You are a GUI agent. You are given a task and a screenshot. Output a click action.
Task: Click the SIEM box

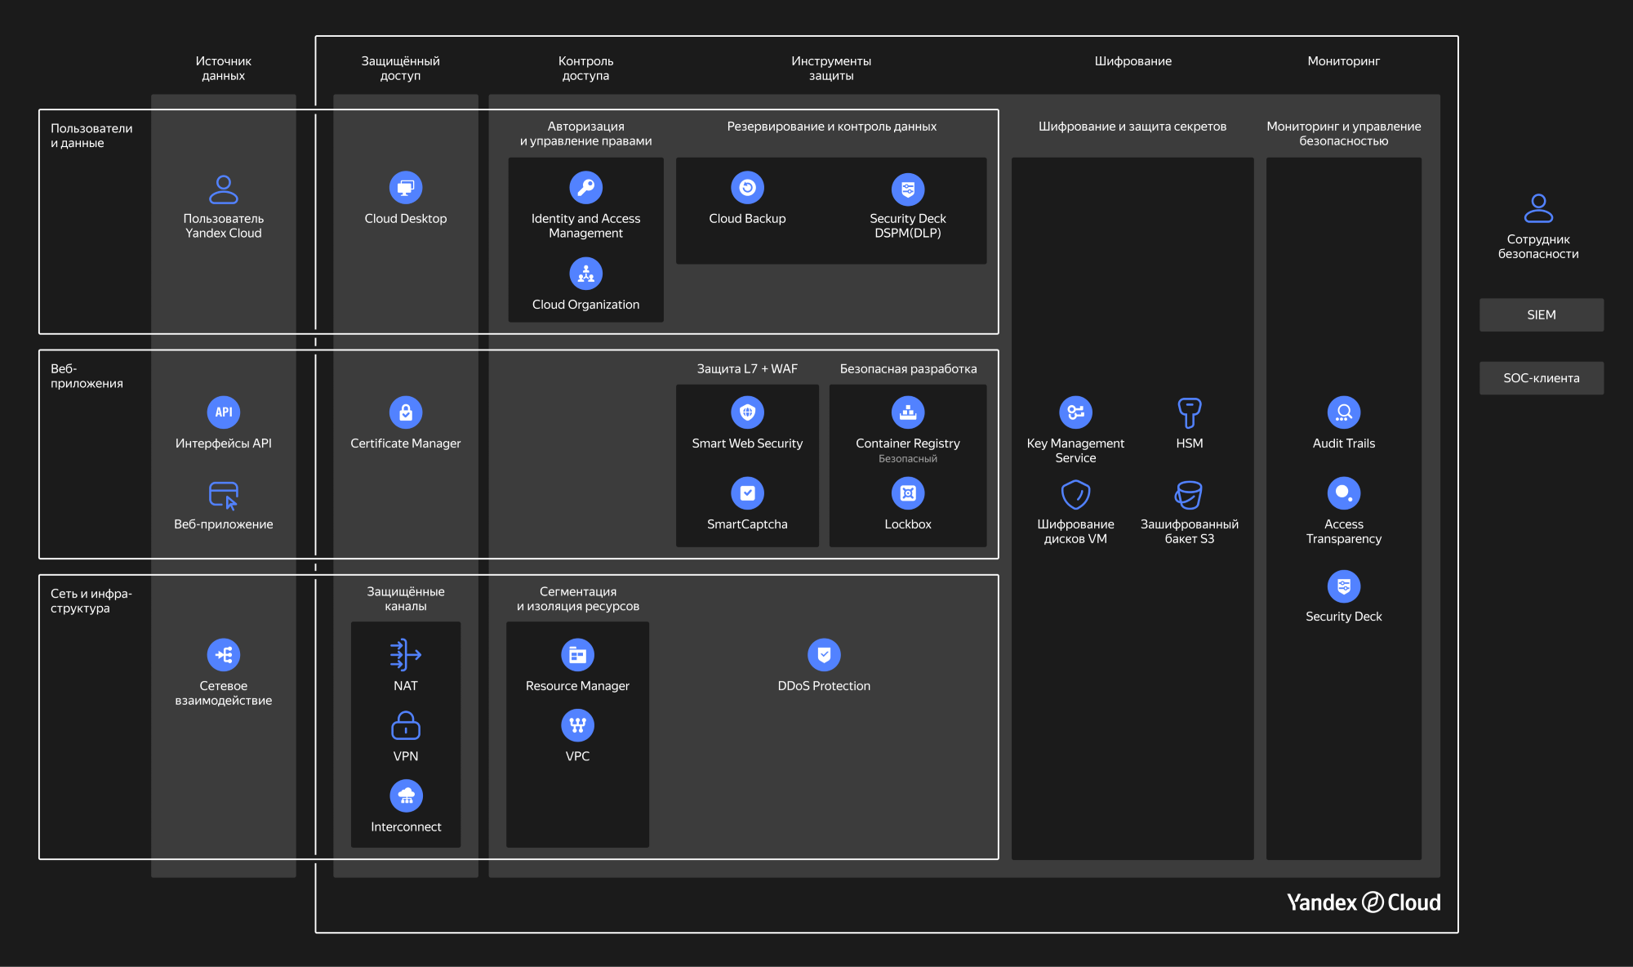coord(1541,315)
